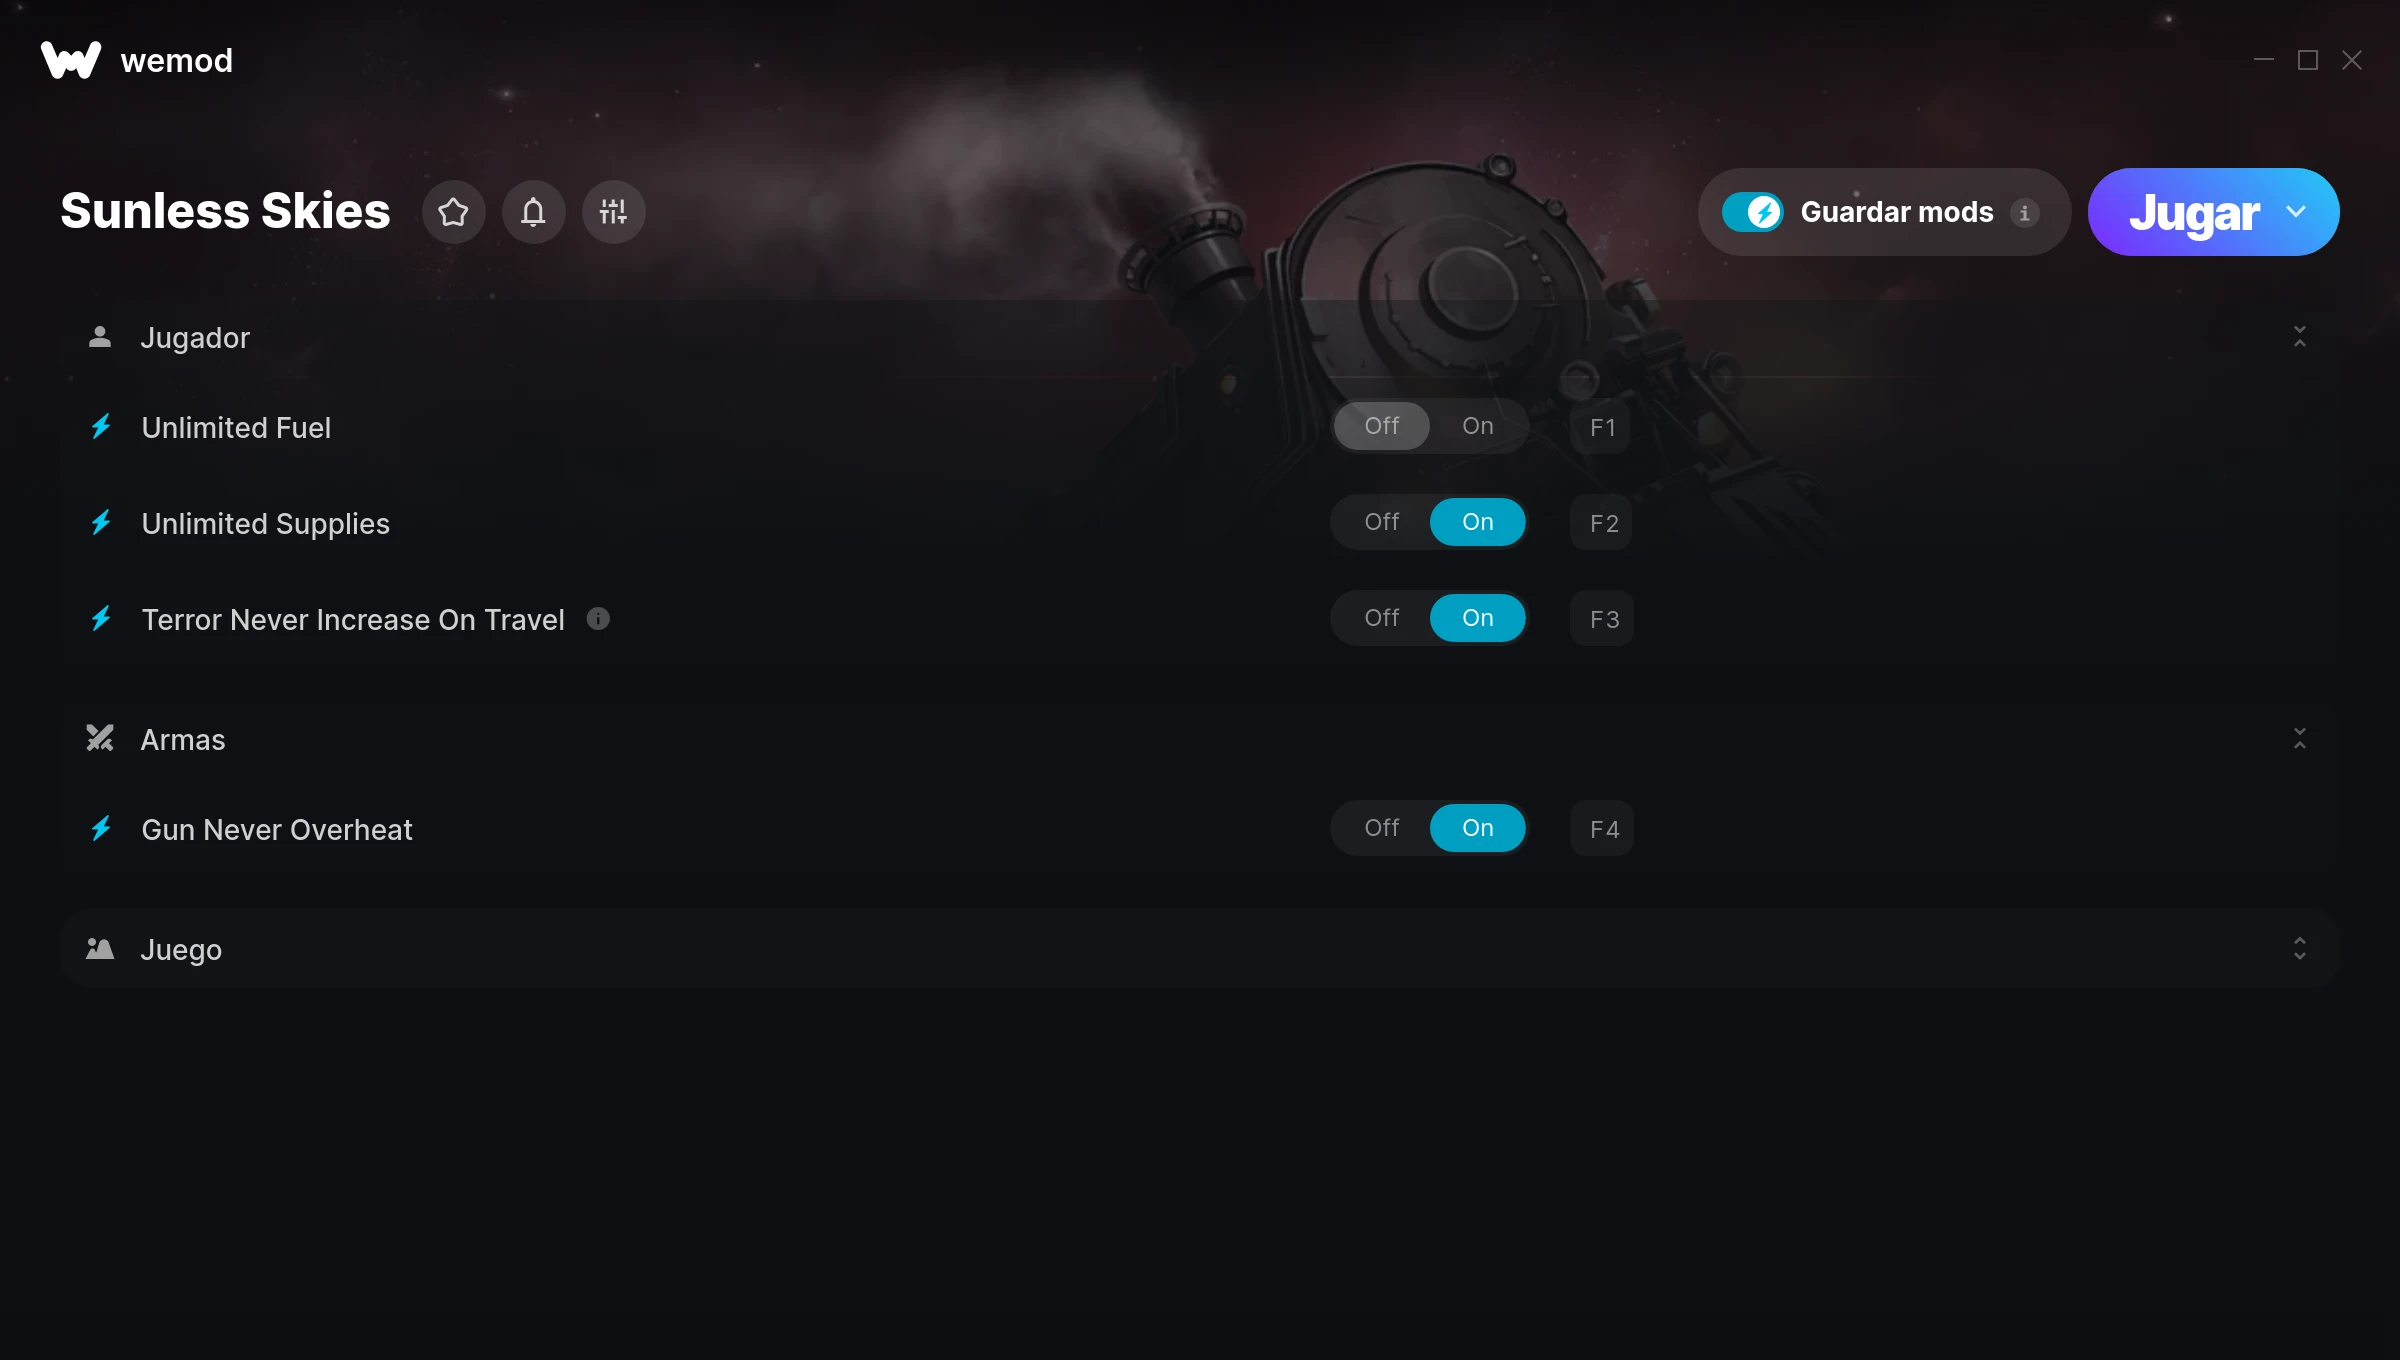Image resolution: width=2400 pixels, height=1360 pixels.
Task: Click the lightning icon beside Unlimited Fuel
Action: coord(101,427)
